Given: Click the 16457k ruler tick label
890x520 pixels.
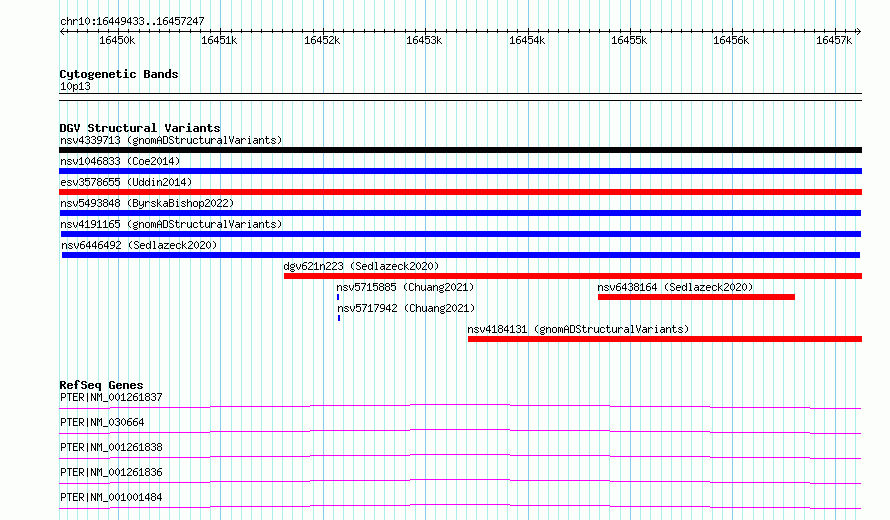Looking at the screenshot, I should 834,40.
